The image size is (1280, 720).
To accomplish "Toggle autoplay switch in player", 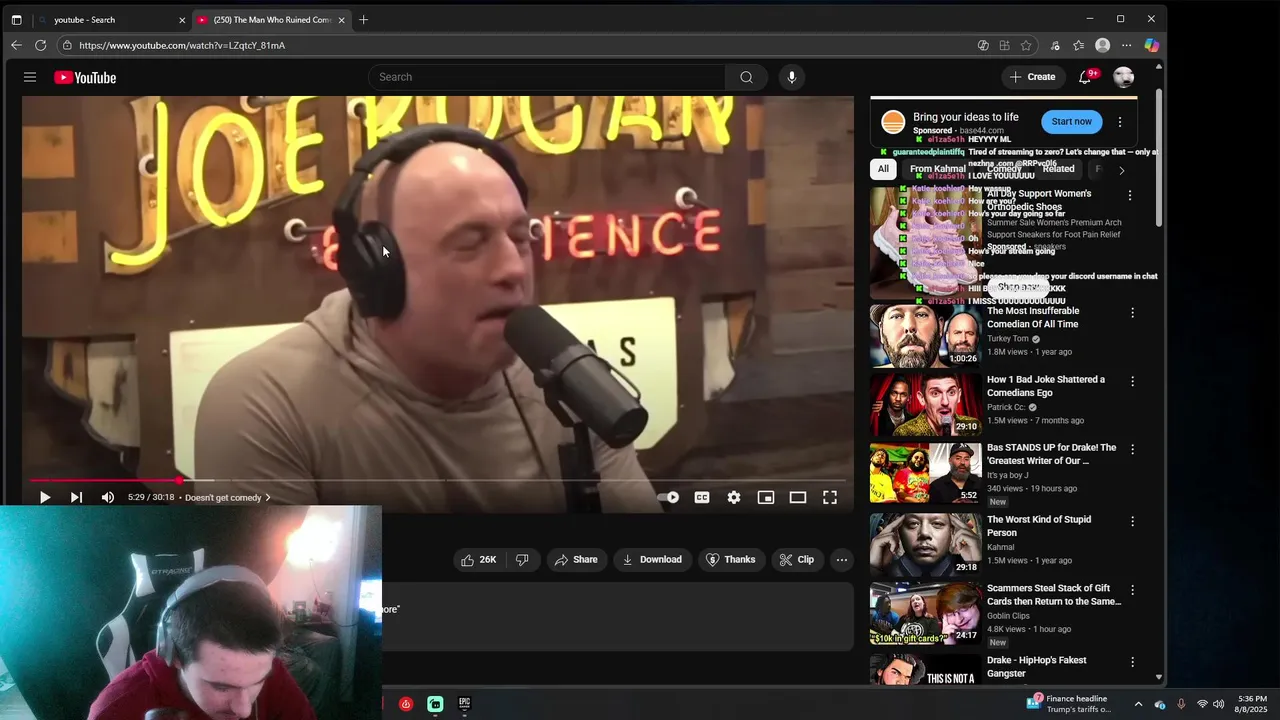I will (x=668, y=497).
